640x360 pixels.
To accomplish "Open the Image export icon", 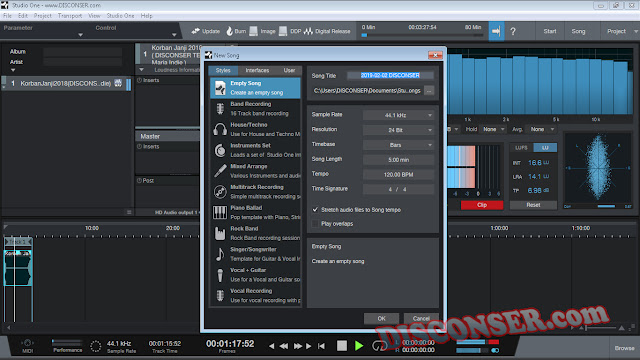I will tap(253, 31).
